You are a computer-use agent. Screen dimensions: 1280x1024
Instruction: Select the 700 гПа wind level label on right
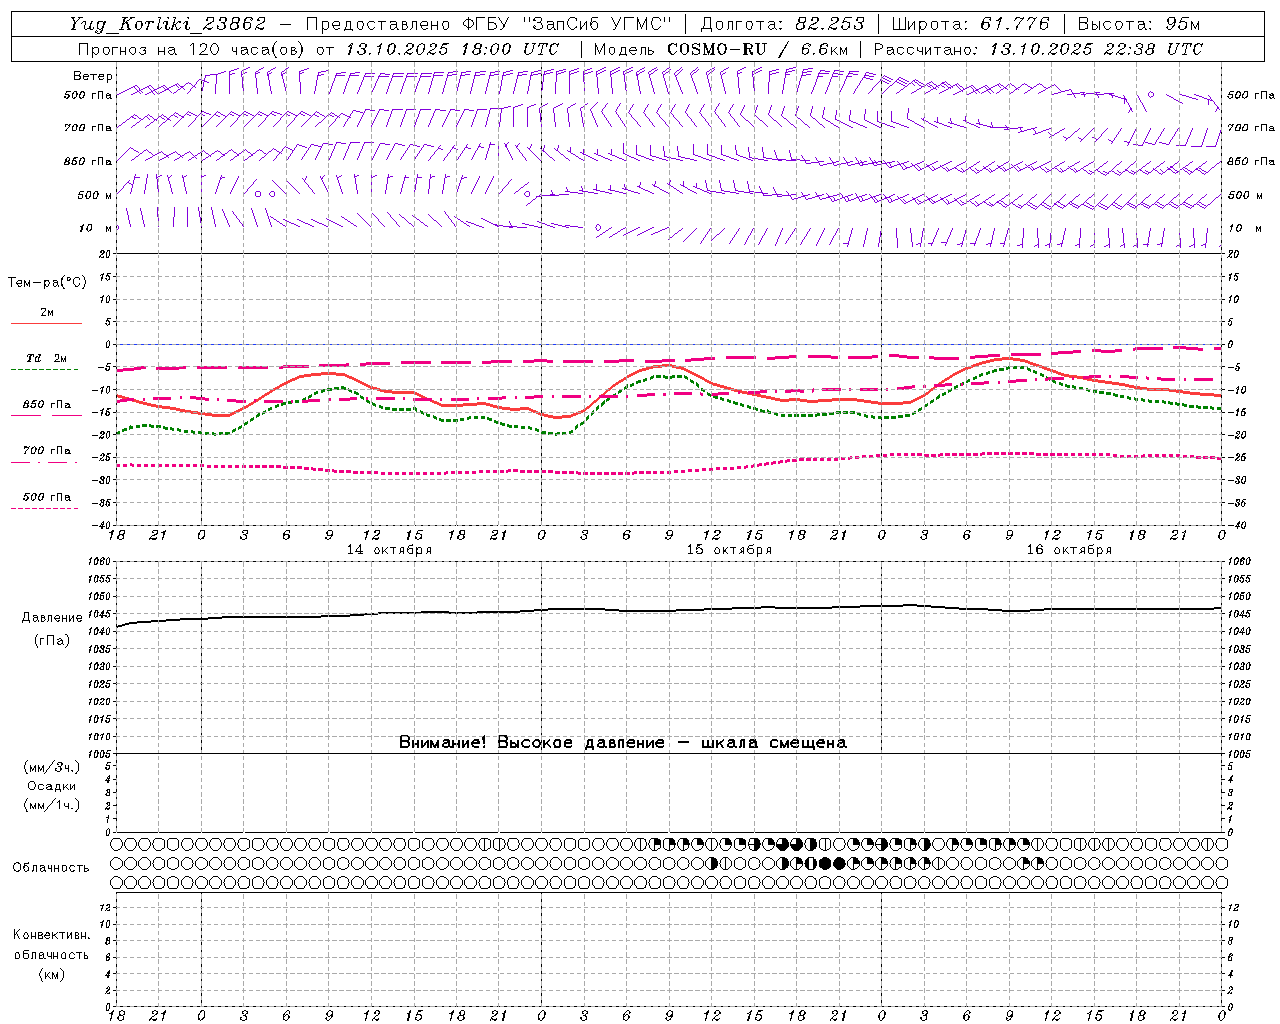pyautogui.click(x=1251, y=128)
